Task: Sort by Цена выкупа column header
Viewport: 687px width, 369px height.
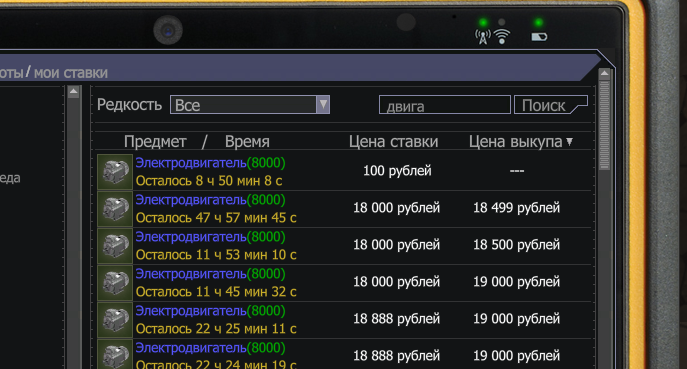Action: 521,142
